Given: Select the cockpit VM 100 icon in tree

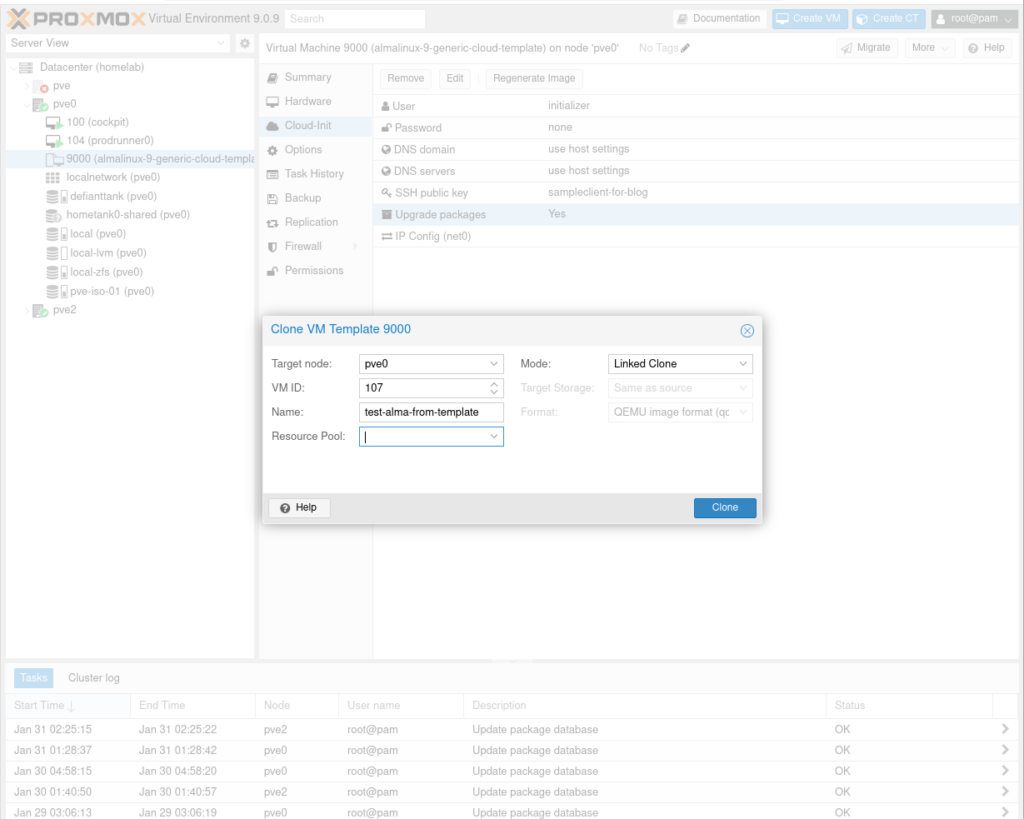Looking at the screenshot, I should click(54, 122).
